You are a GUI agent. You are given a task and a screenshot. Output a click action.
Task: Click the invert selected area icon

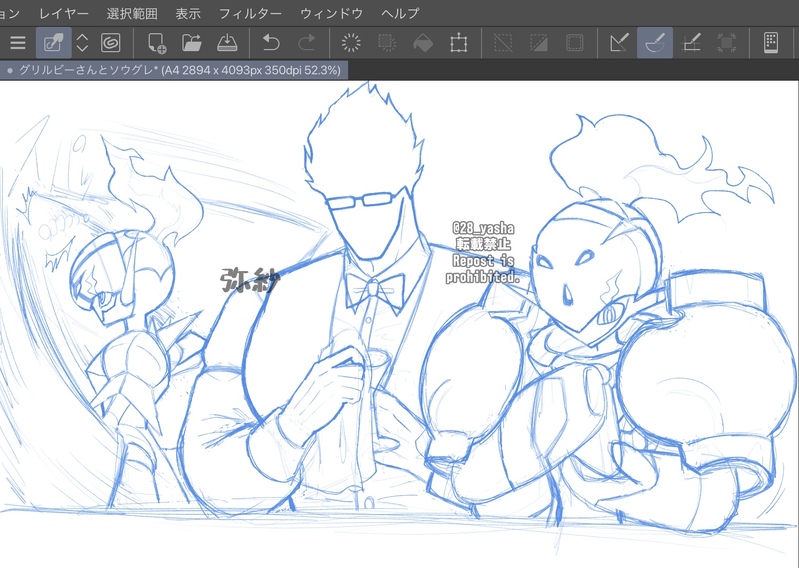click(x=539, y=43)
